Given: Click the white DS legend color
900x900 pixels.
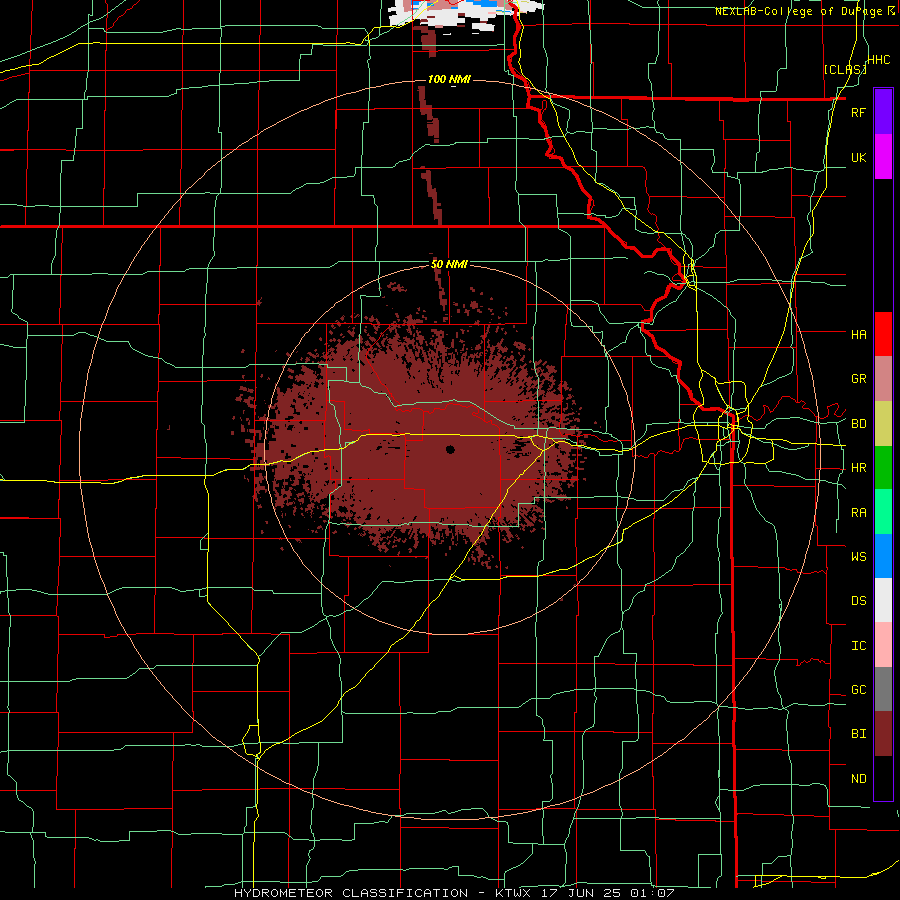Looking at the screenshot, I should (x=883, y=600).
